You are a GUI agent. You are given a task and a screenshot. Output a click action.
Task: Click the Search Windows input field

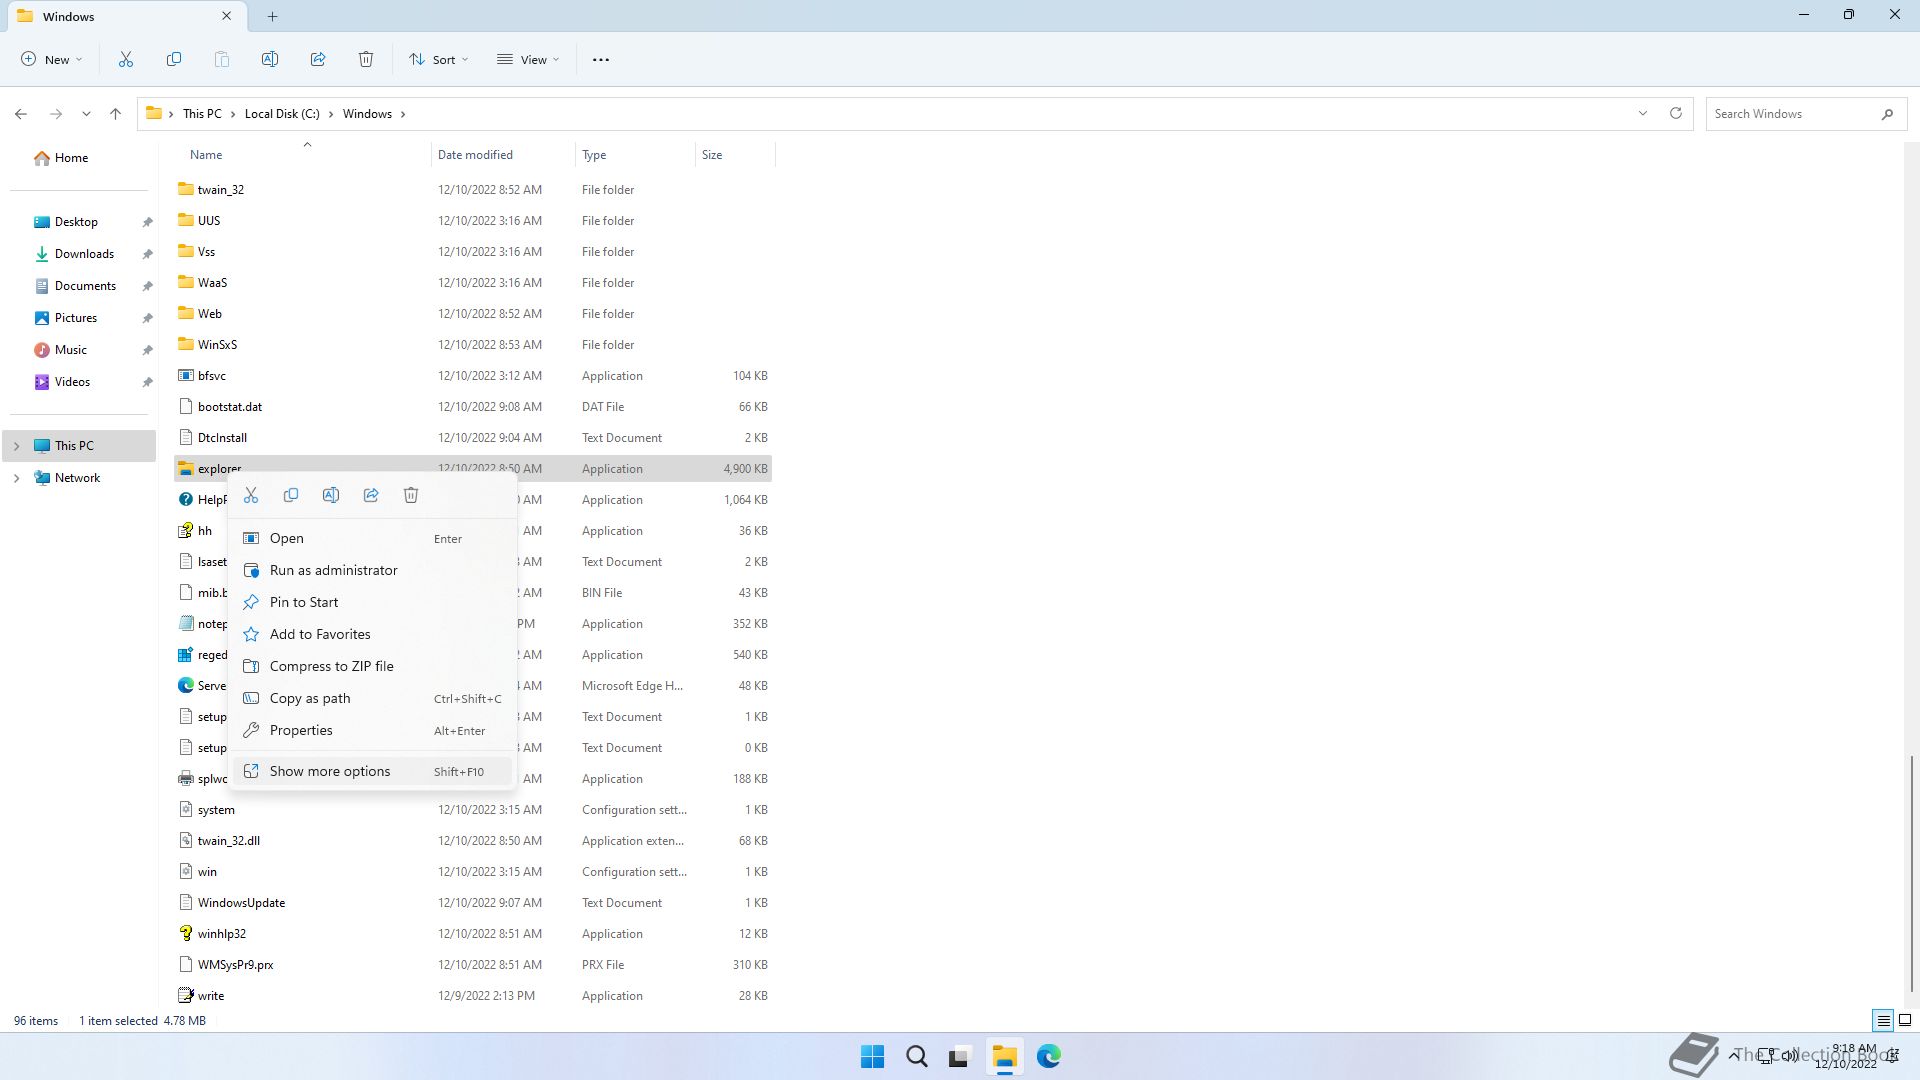(1790, 114)
